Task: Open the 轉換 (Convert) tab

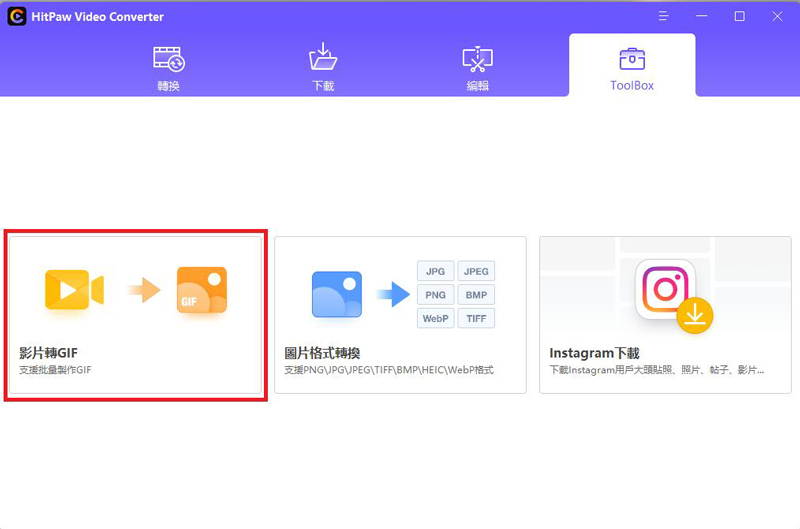Action: tap(168, 69)
